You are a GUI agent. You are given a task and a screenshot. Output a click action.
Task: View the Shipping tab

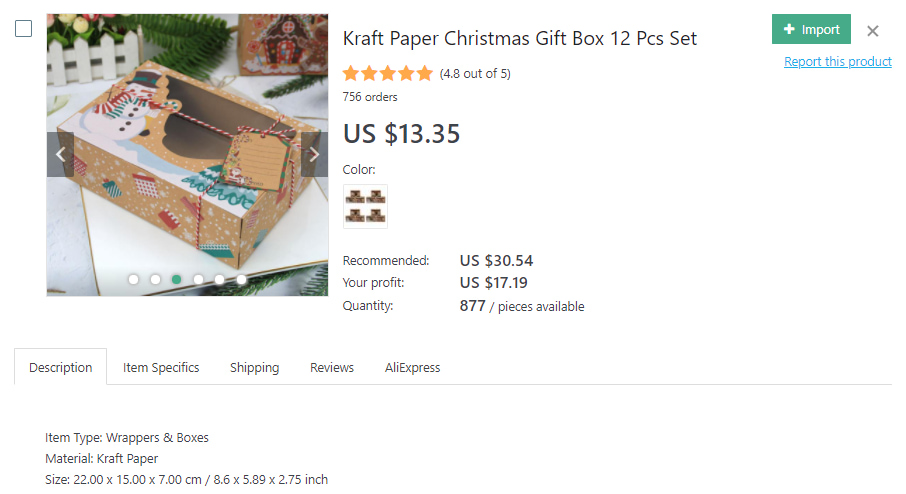coord(254,367)
